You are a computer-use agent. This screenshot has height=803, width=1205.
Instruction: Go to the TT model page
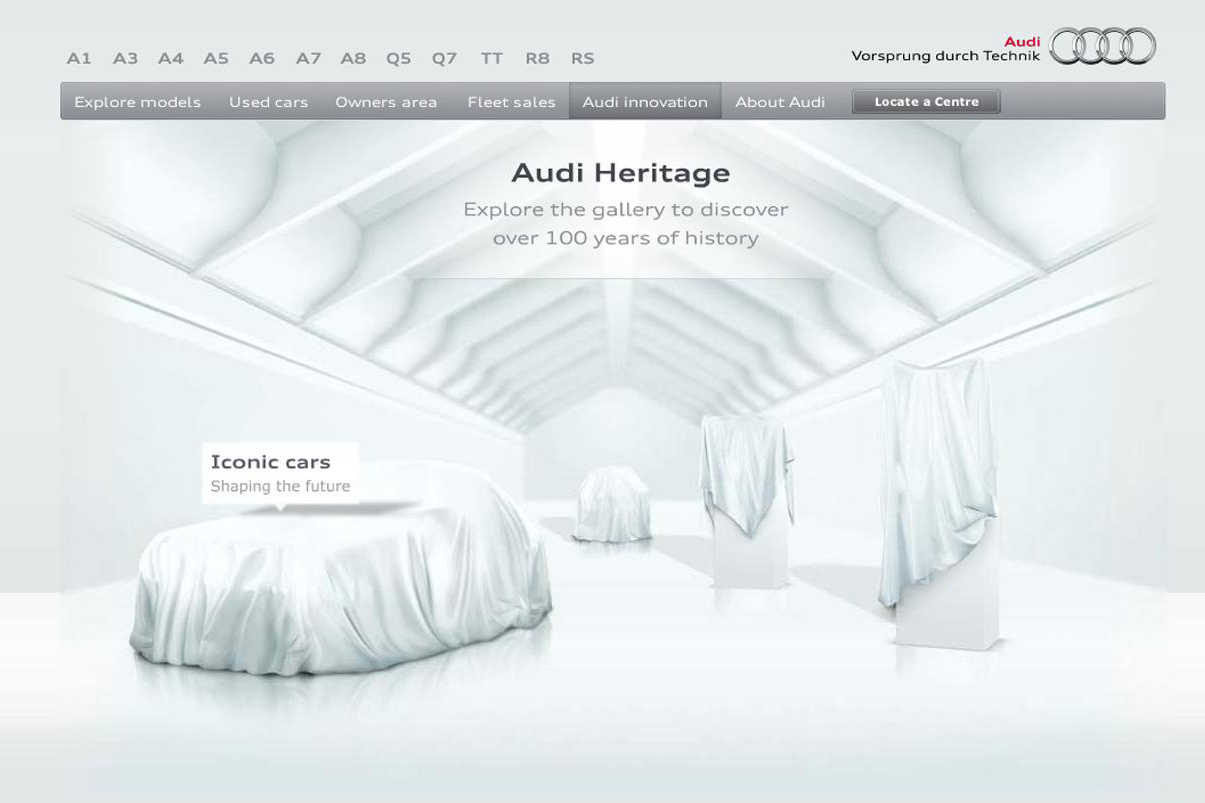pyautogui.click(x=491, y=58)
